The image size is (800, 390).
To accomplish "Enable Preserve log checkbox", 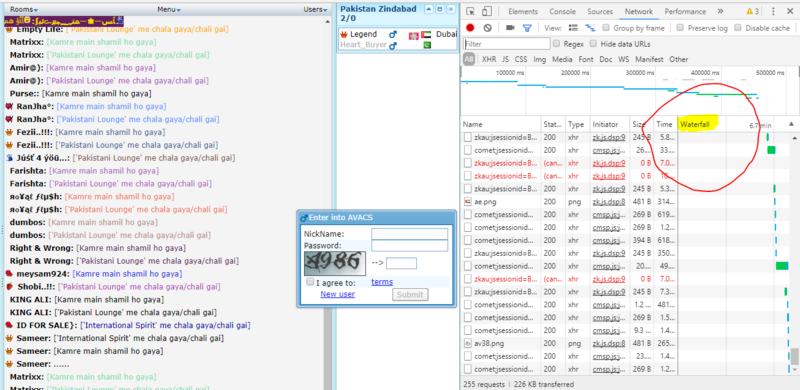I will coord(681,28).
